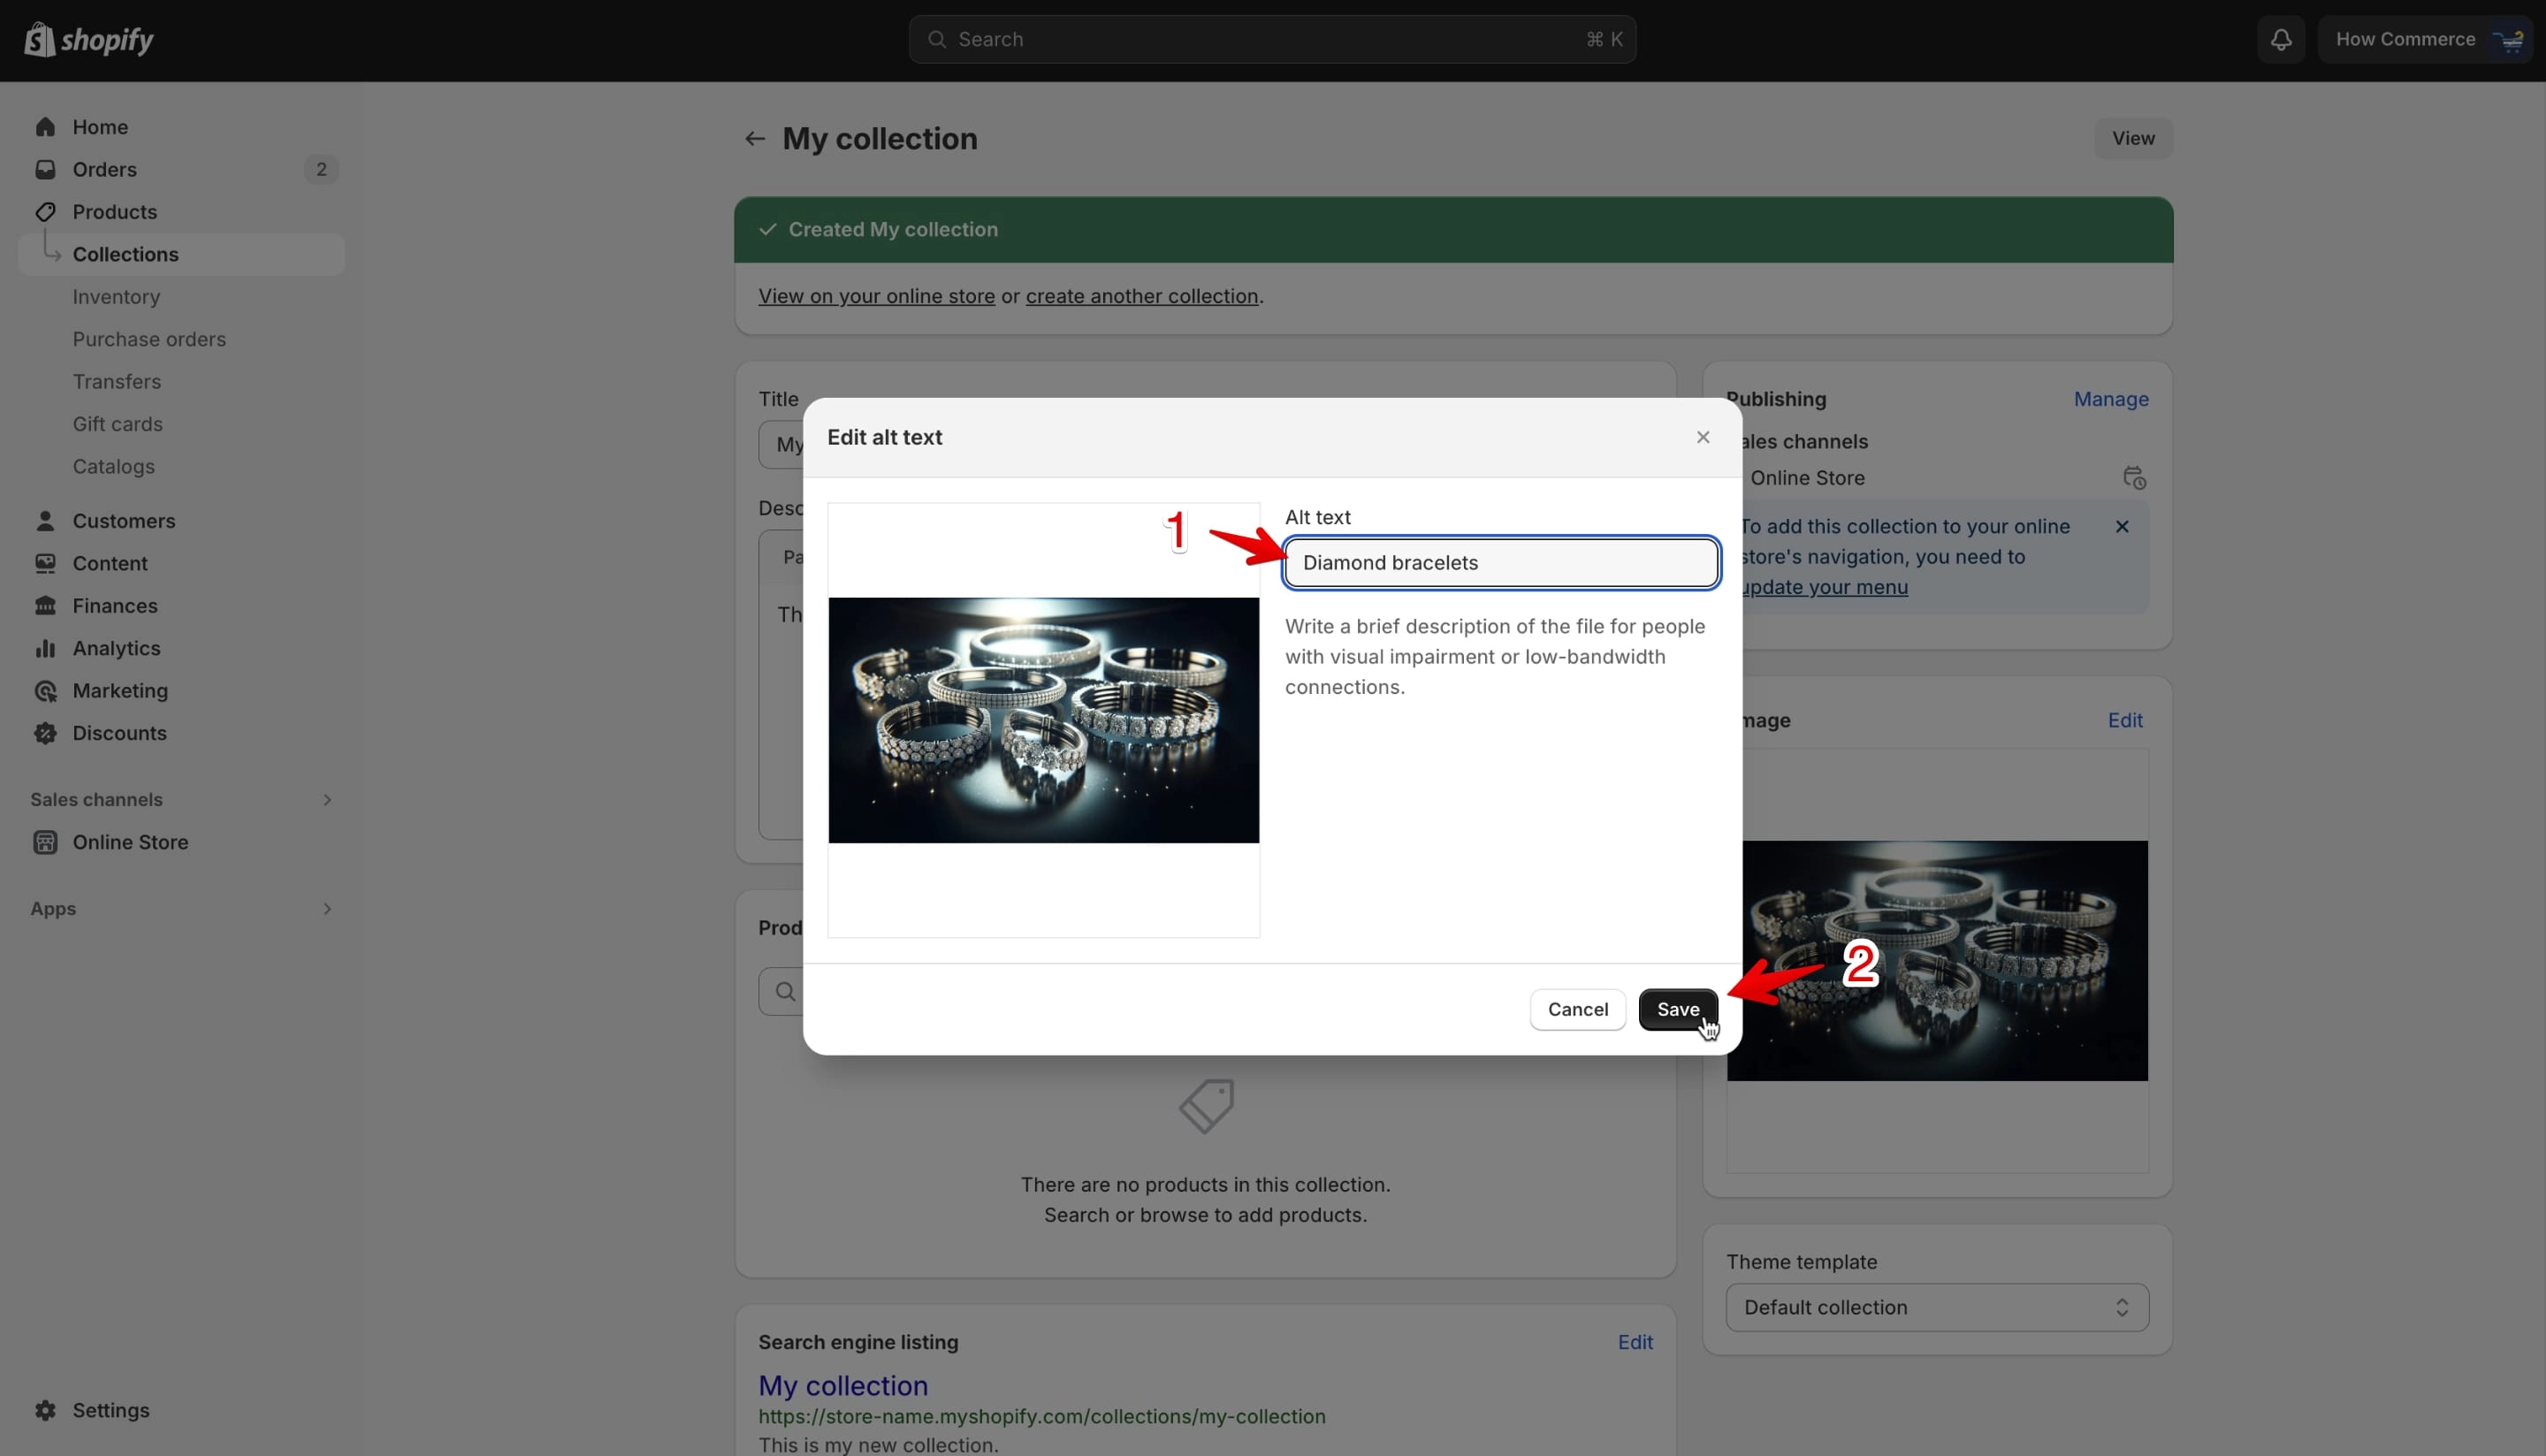Image resolution: width=2546 pixels, height=1456 pixels.
Task: Click the Discounts badge icon
Action: 45,733
